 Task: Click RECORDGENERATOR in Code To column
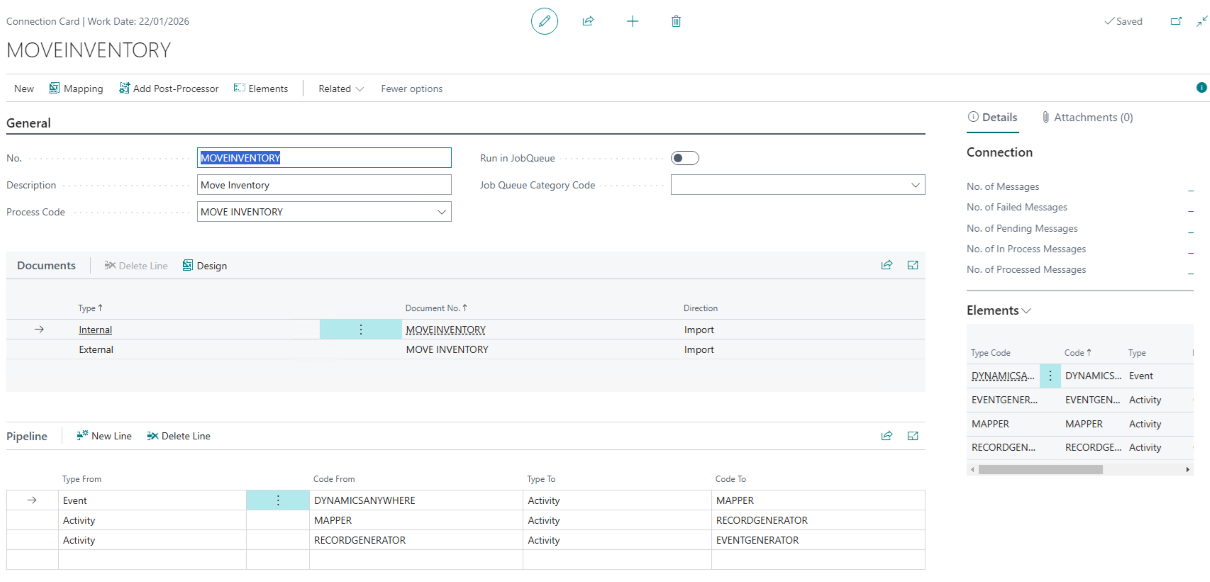[762, 520]
